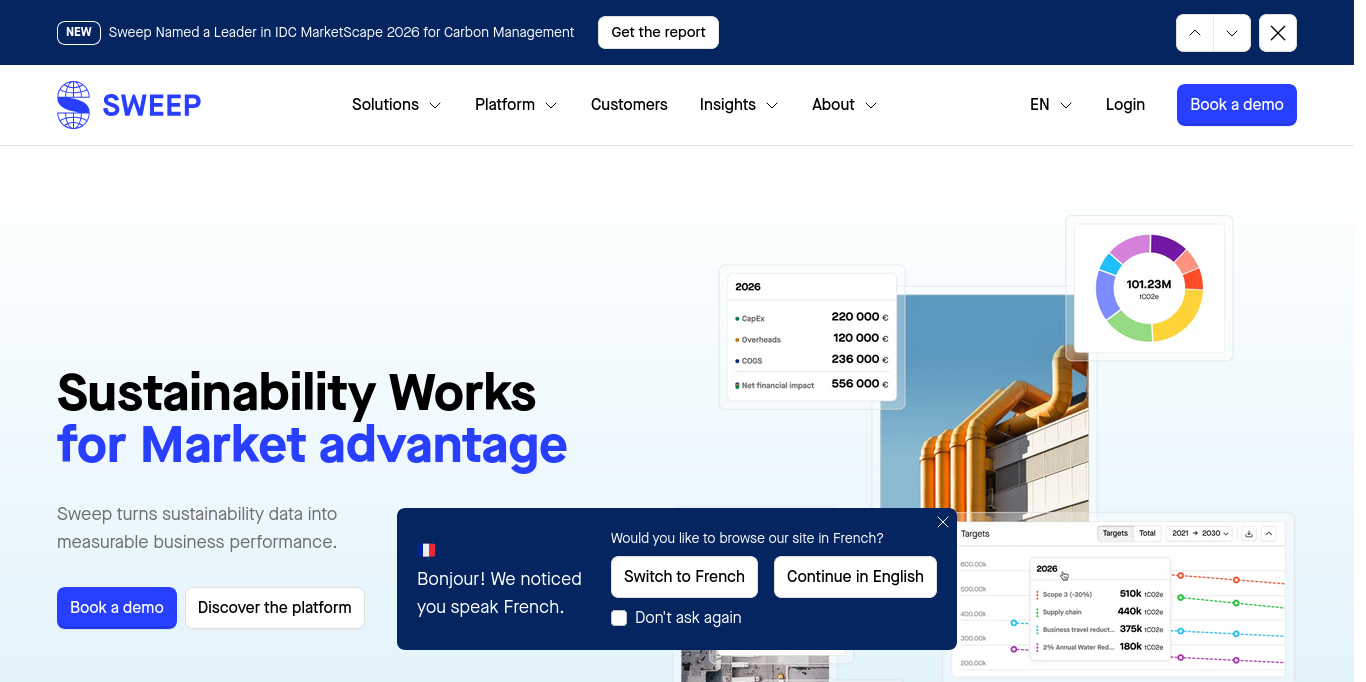Image resolution: width=1366 pixels, height=682 pixels.
Task: Click the 220 000 € value
Action: point(860,317)
